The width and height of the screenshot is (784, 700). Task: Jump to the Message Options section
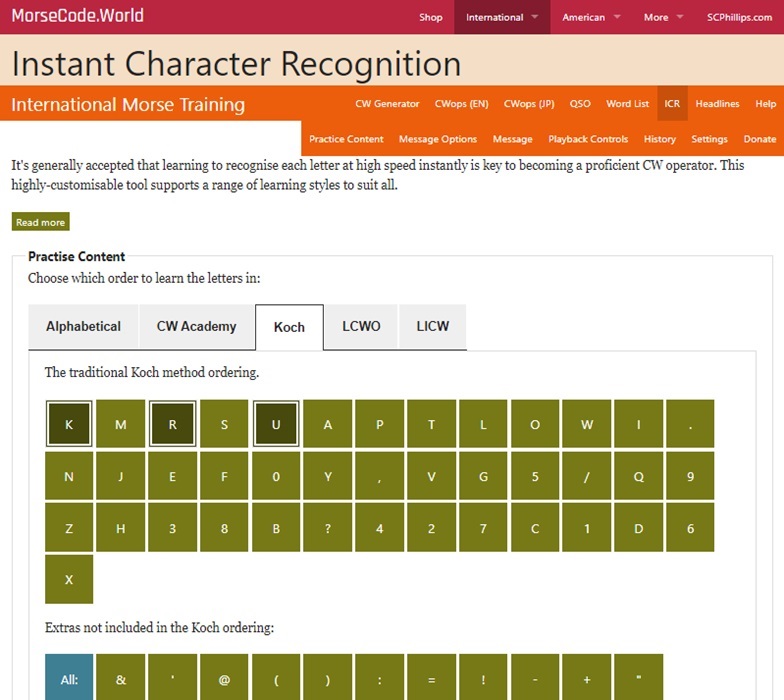pos(438,139)
